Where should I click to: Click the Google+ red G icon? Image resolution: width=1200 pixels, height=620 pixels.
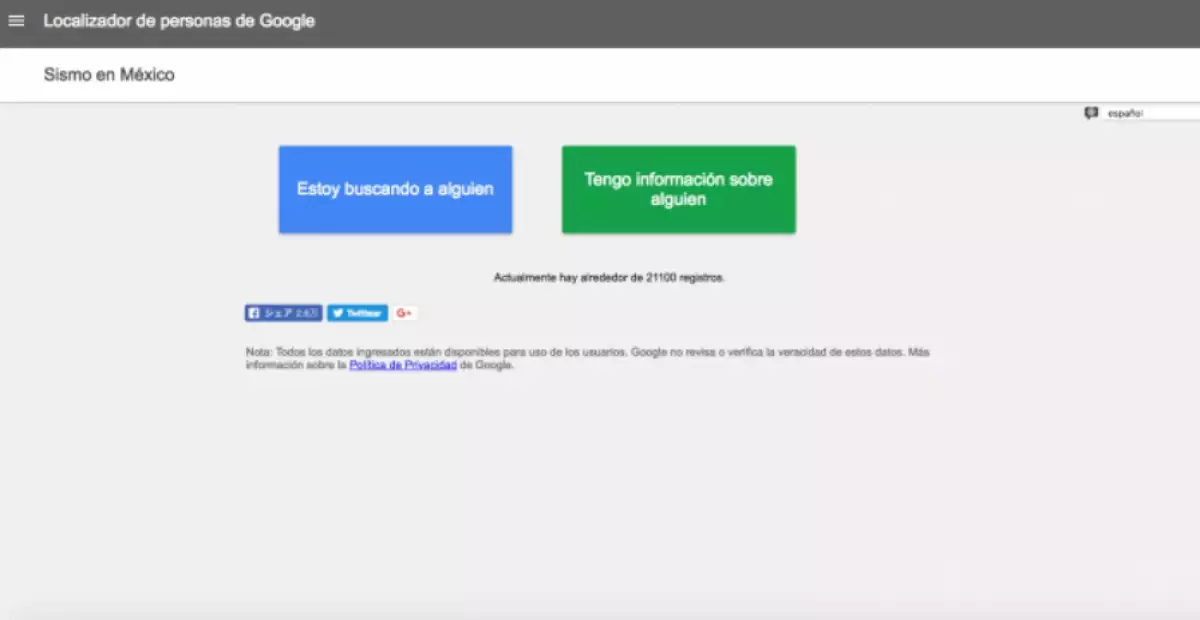click(x=402, y=312)
